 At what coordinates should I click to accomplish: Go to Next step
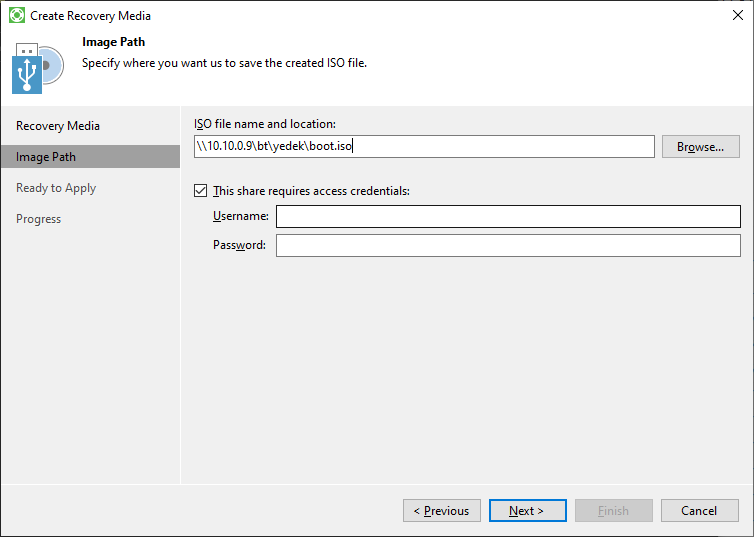coord(528,511)
